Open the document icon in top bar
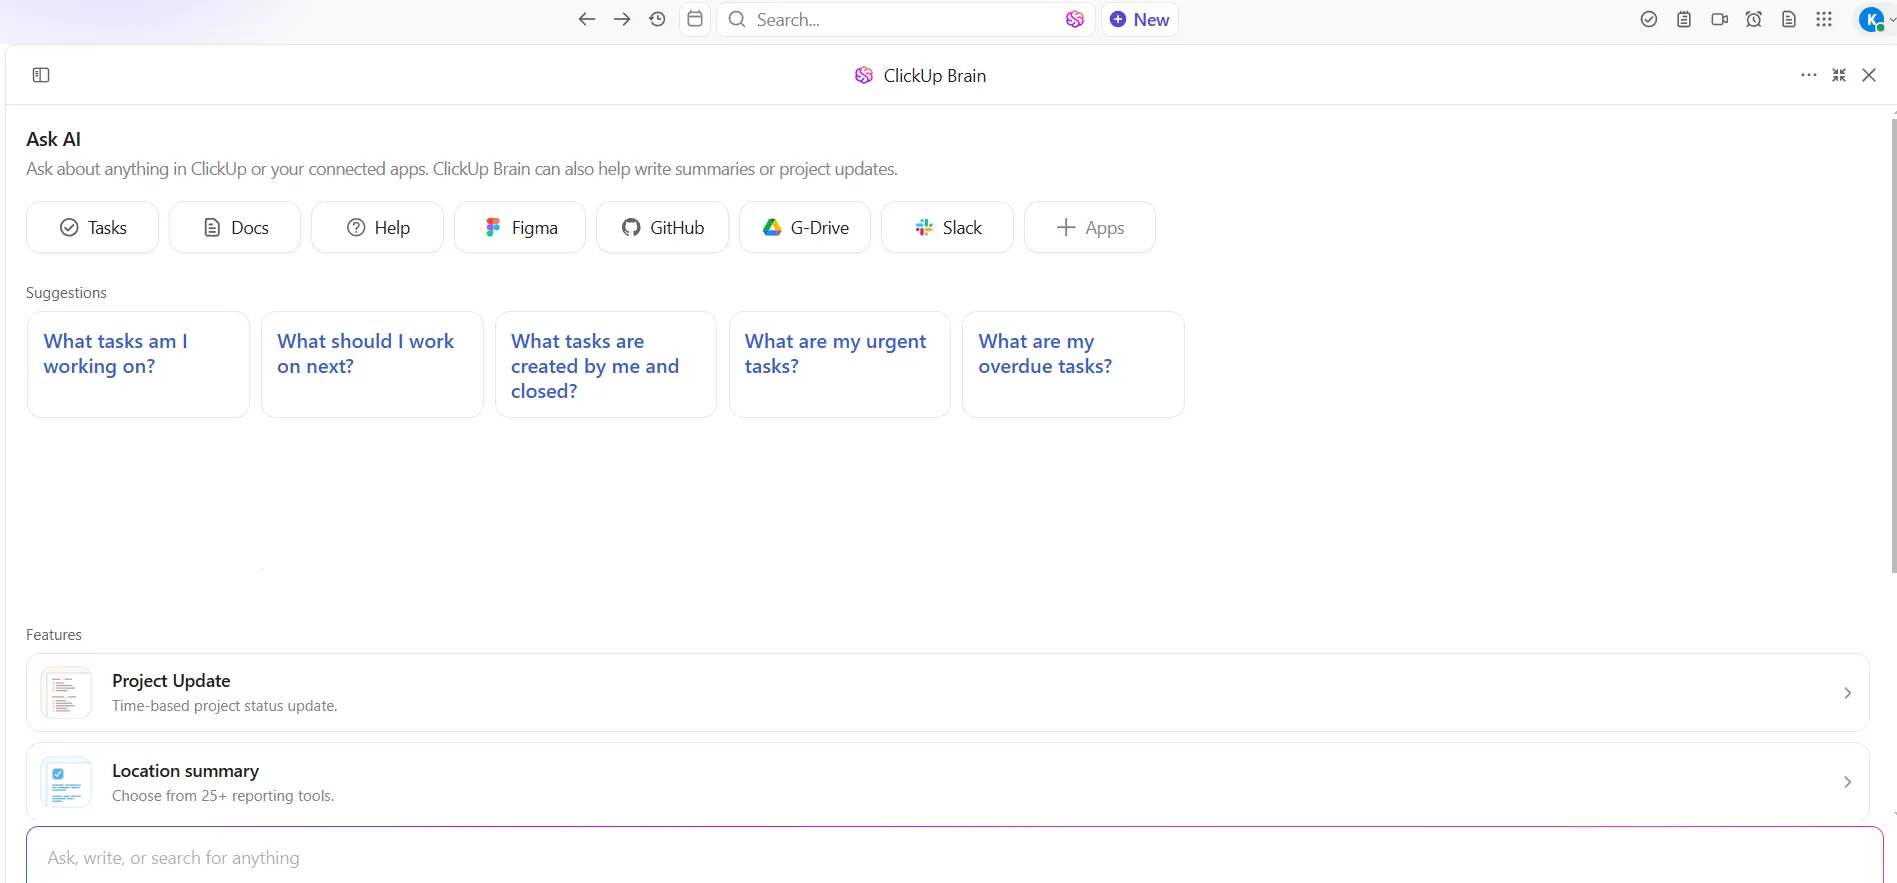This screenshot has width=1897, height=883. pyautogui.click(x=1789, y=19)
